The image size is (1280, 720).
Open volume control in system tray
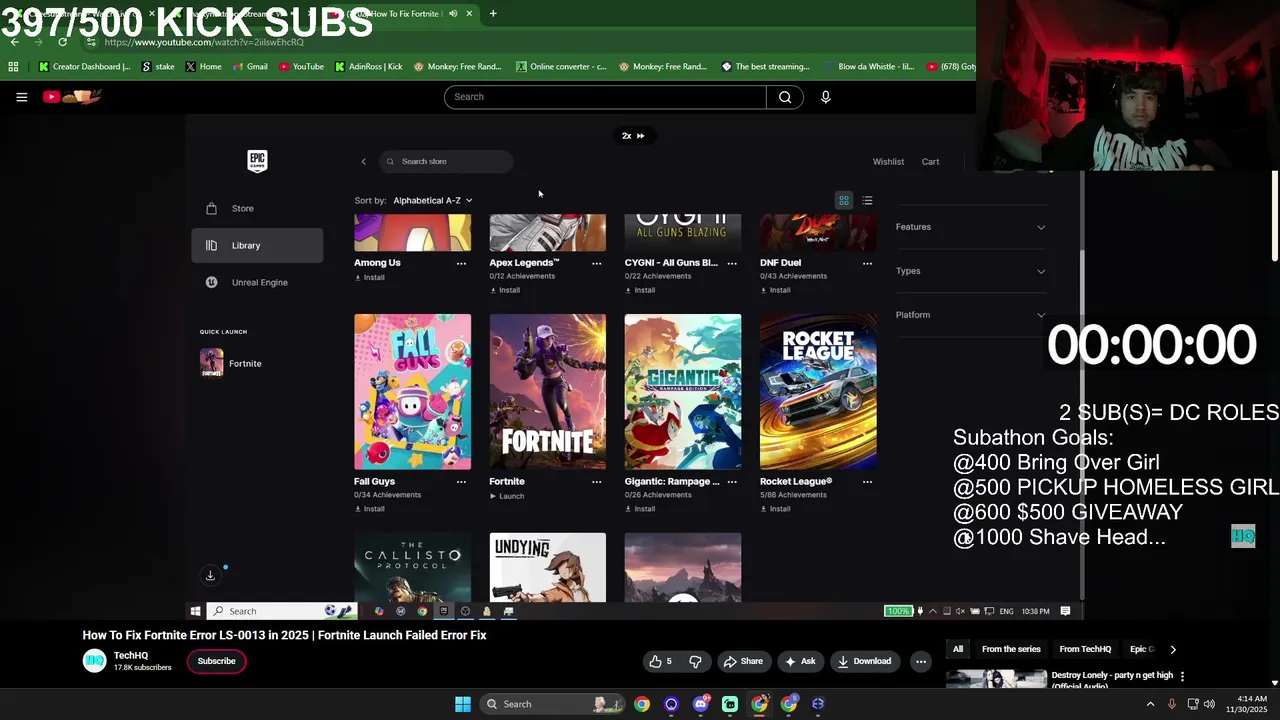click(1208, 704)
